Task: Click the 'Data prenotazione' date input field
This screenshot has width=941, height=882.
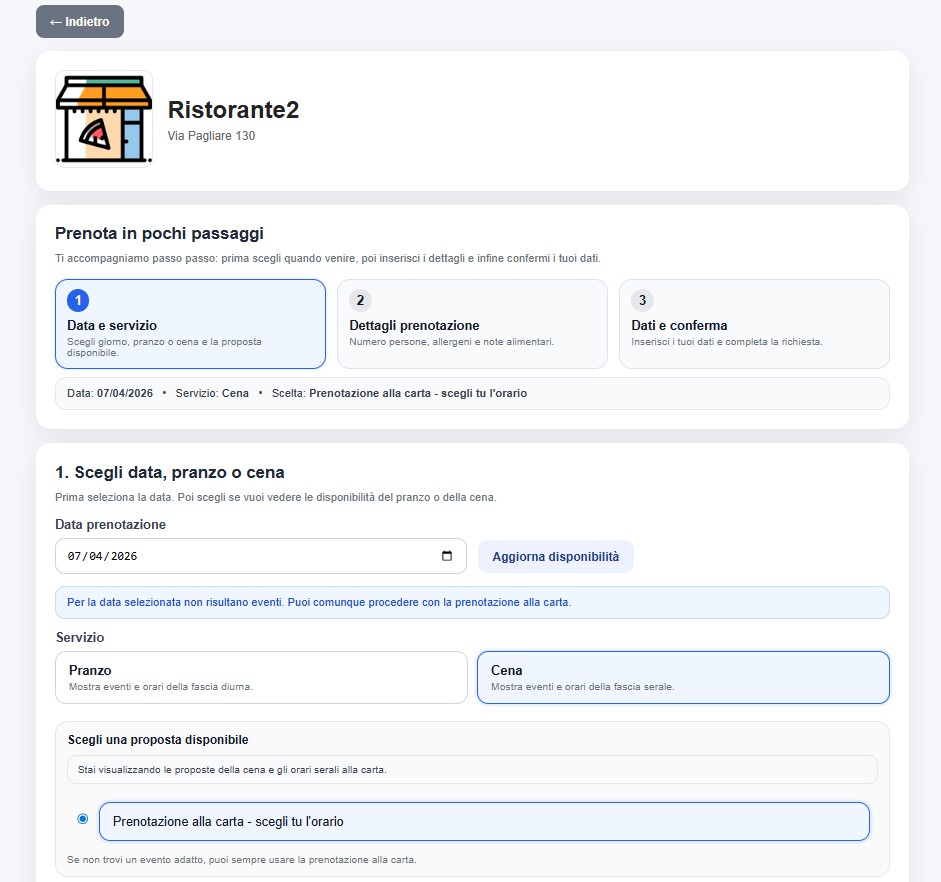Action: [250, 556]
